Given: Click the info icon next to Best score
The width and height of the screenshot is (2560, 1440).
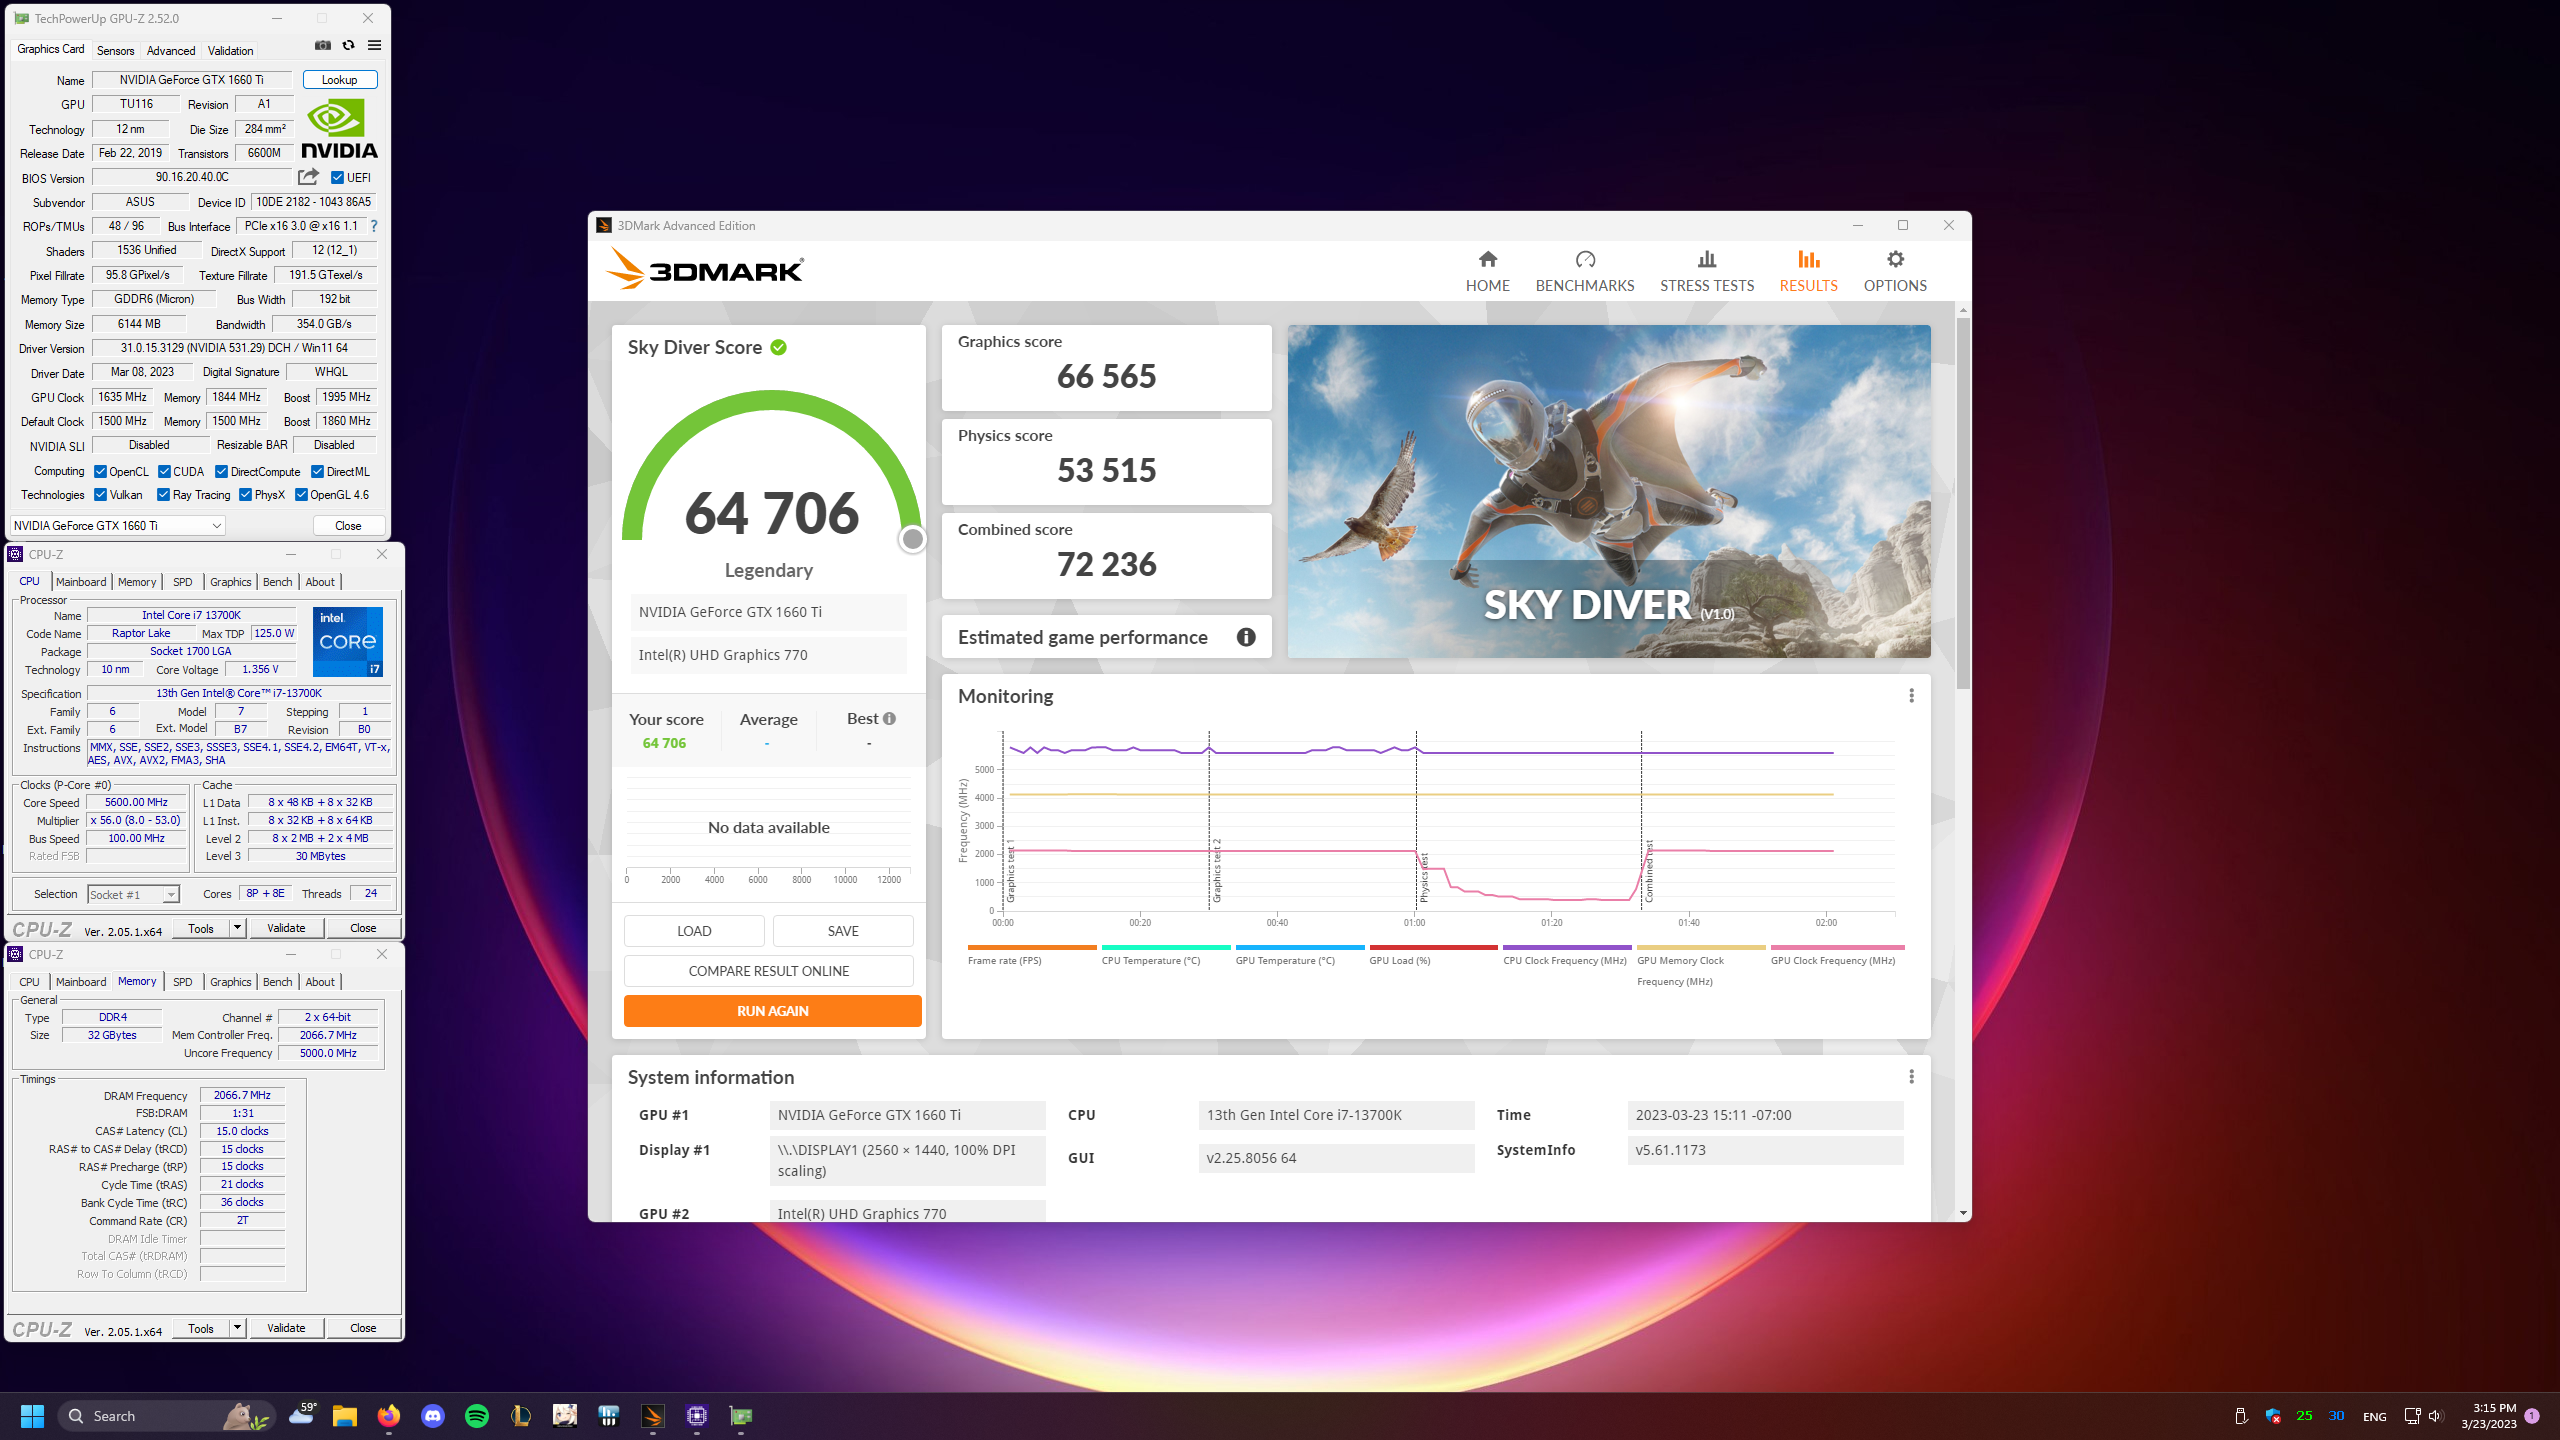Looking at the screenshot, I should 889,719.
